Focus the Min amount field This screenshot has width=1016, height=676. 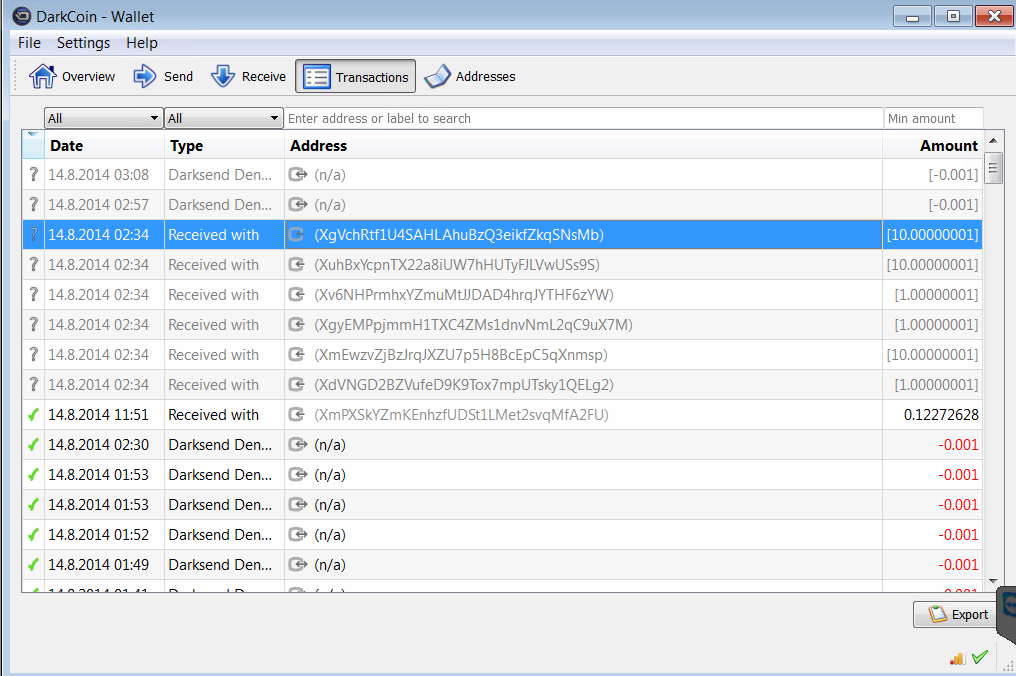click(x=933, y=118)
